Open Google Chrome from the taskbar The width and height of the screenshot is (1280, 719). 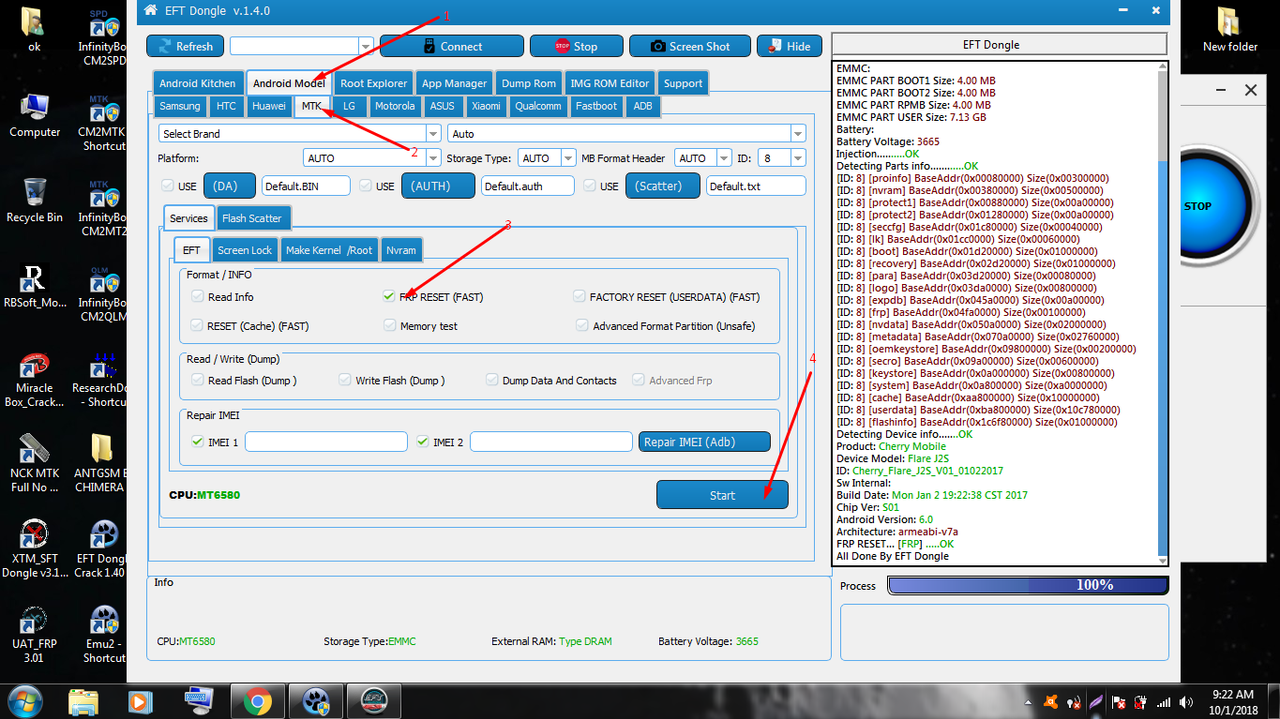257,701
